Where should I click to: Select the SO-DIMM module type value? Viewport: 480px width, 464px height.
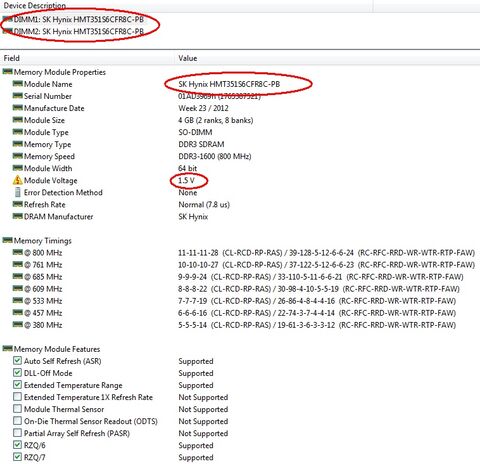click(195, 132)
